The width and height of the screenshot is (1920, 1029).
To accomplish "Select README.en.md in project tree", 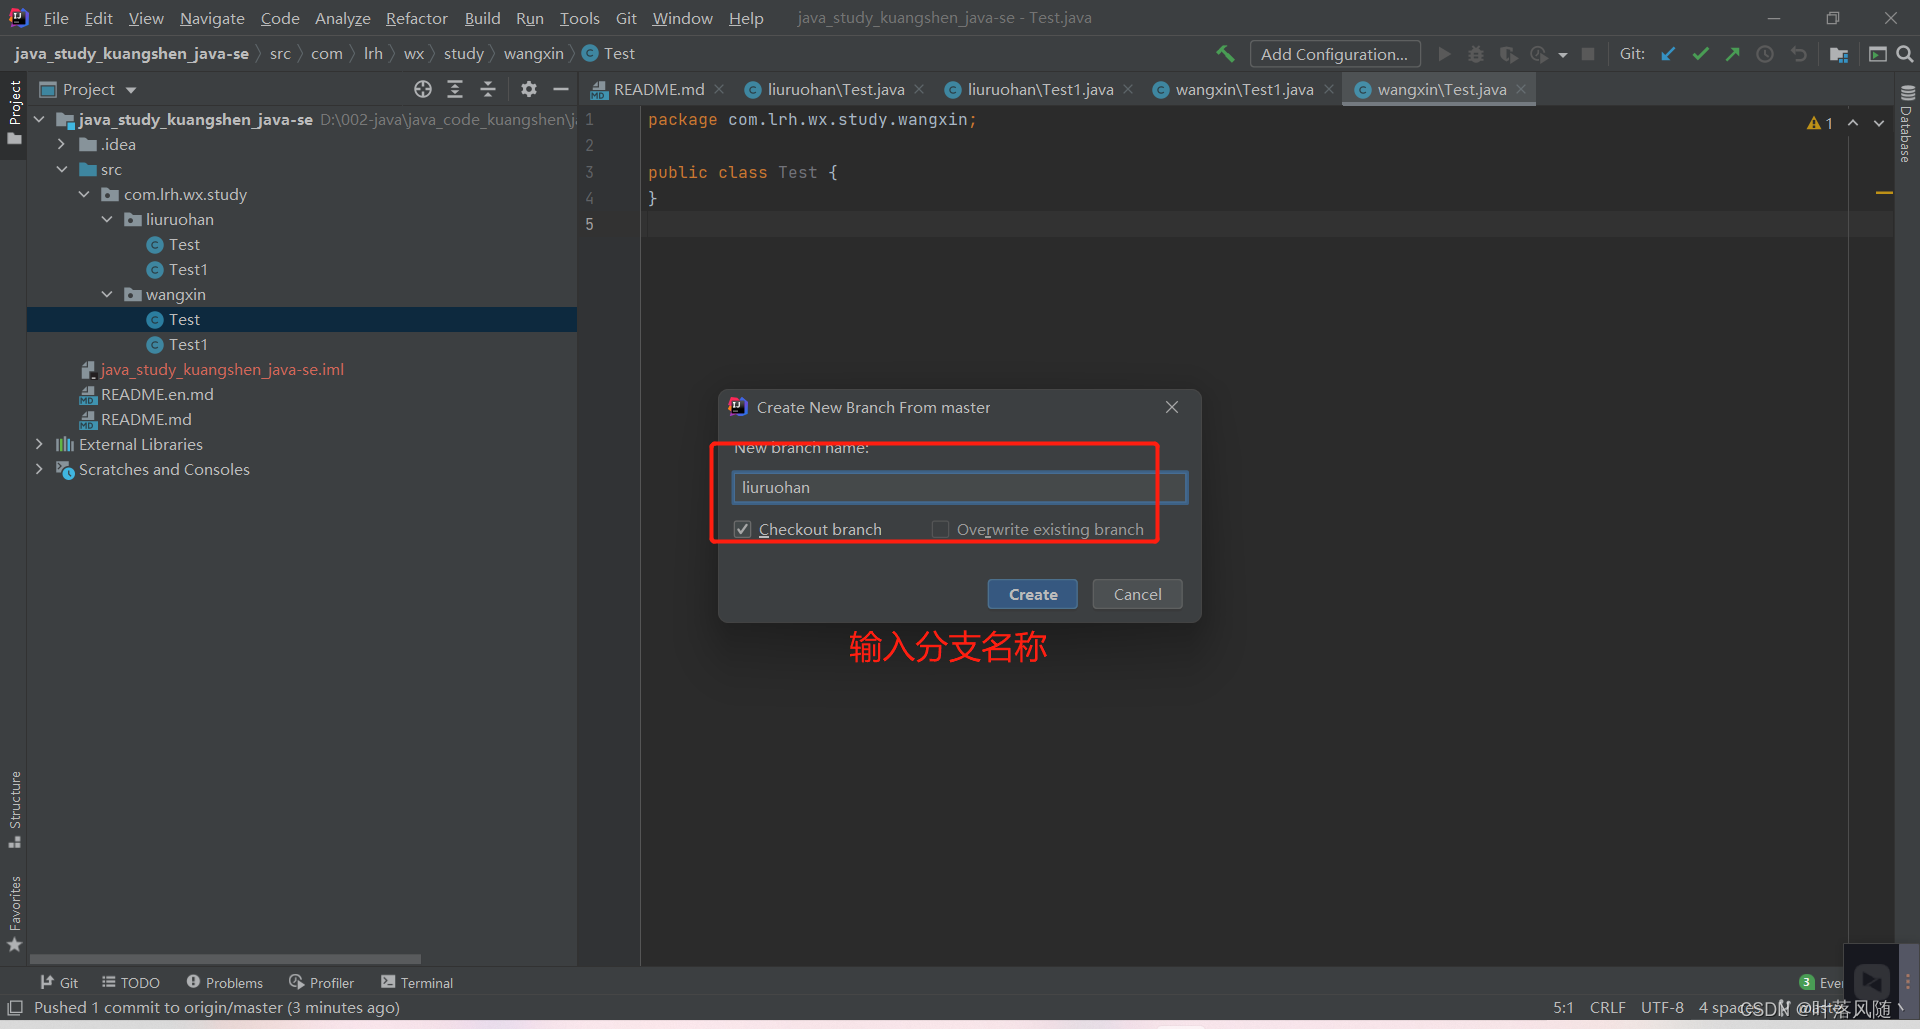I will (157, 394).
